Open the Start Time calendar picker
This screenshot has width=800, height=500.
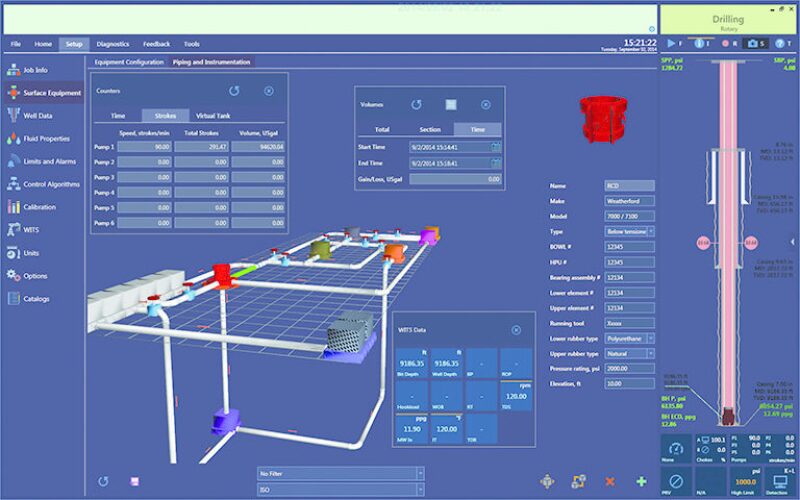tap(496, 147)
